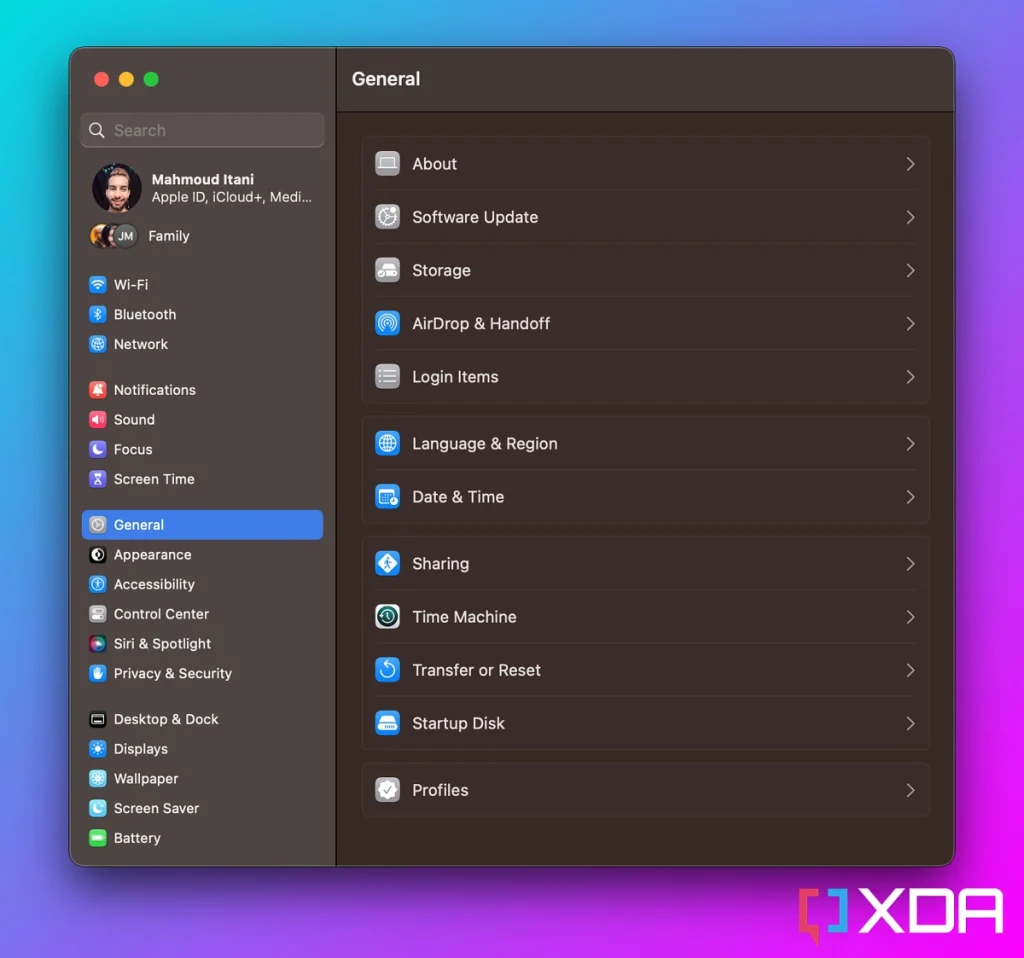Click the Software Update label
The height and width of the screenshot is (958, 1024).
coord(475,217)
